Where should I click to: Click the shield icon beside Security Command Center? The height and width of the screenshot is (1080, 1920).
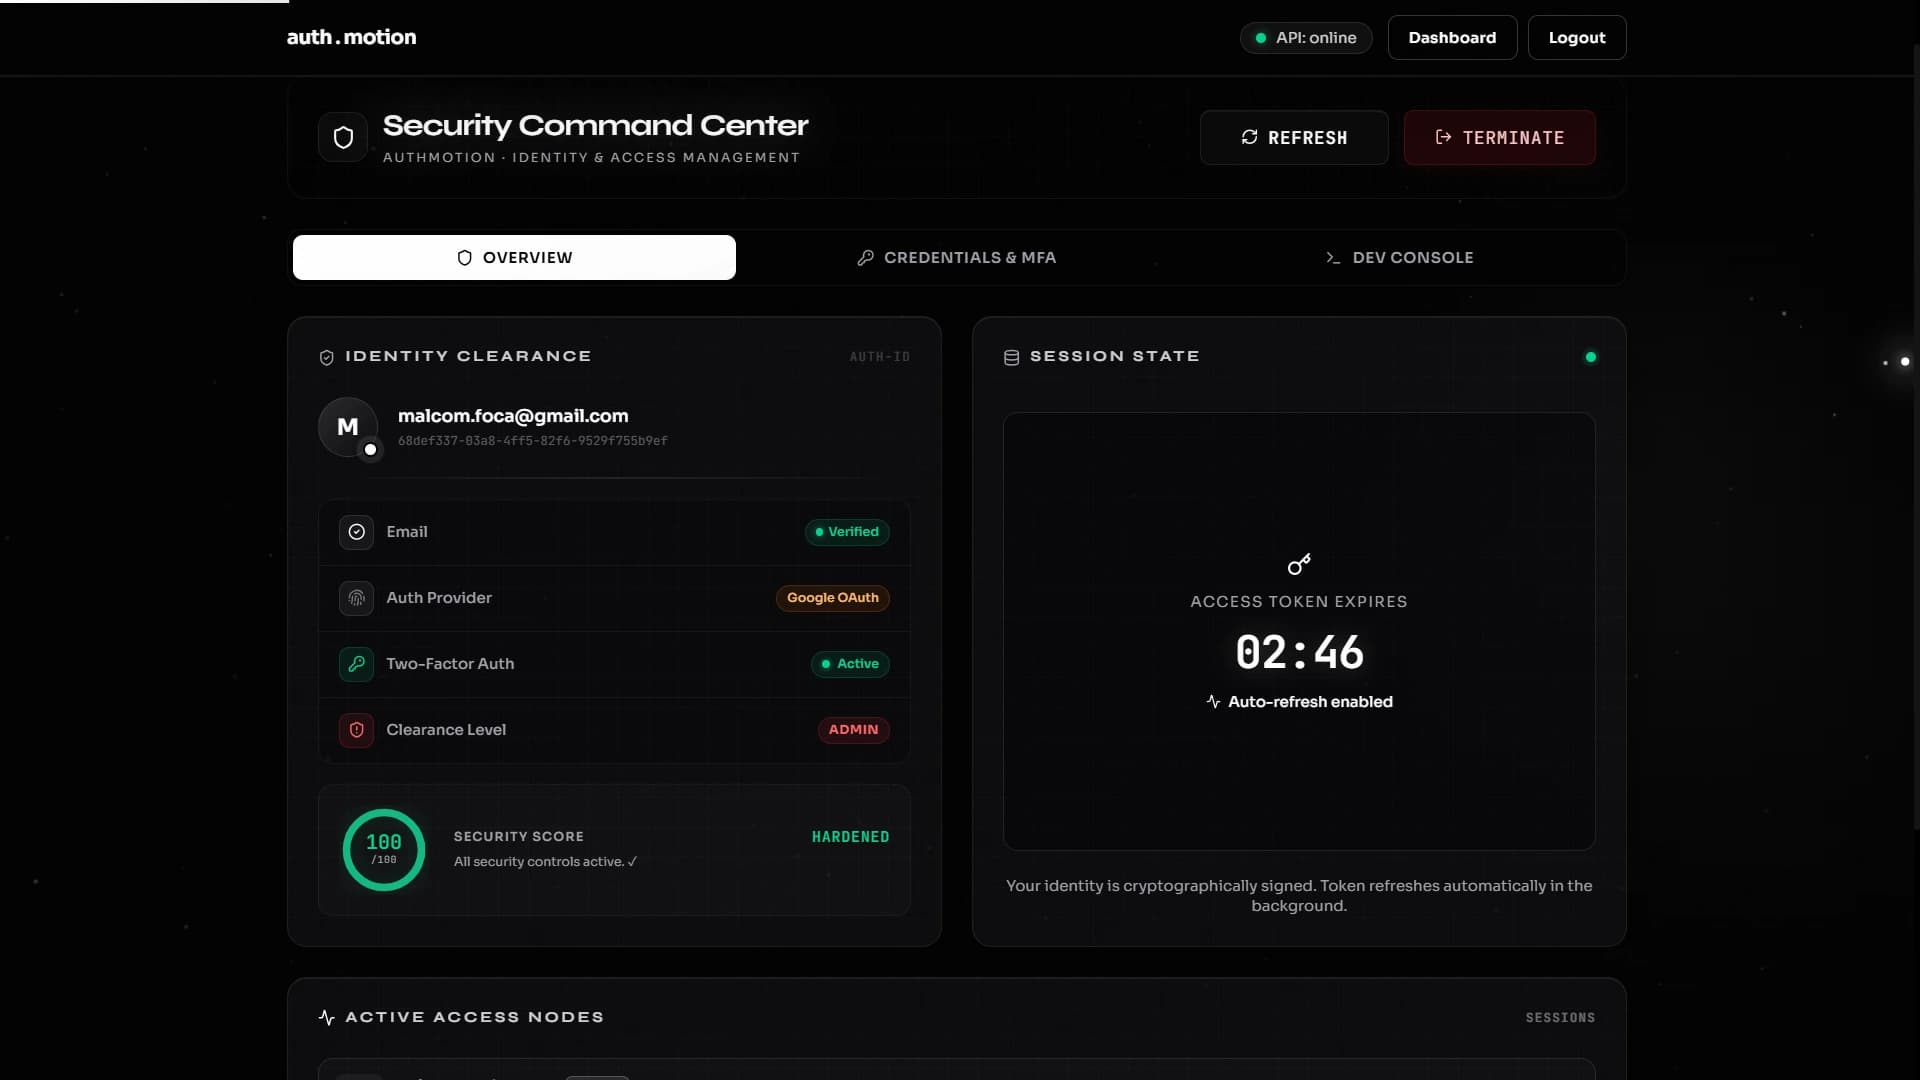coord(343,138)
